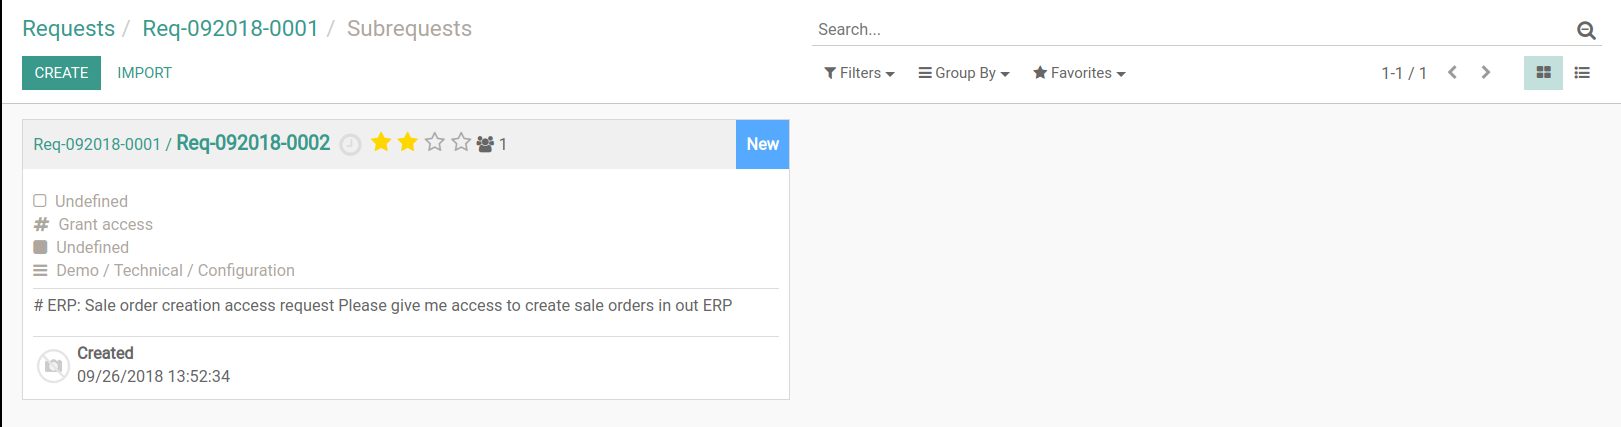Click the activity clock icon on Req-092018-0002
The width and height of the screenshot is (1621, 427).
point(350,145)
